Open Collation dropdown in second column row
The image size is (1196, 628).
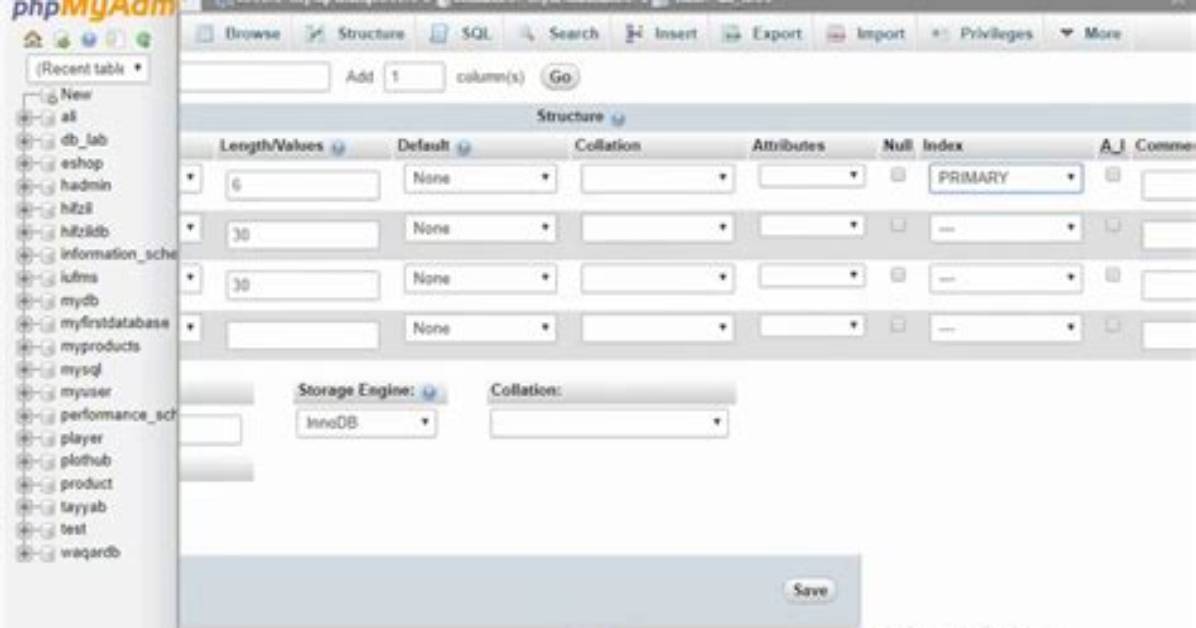[x=657, y=228]
